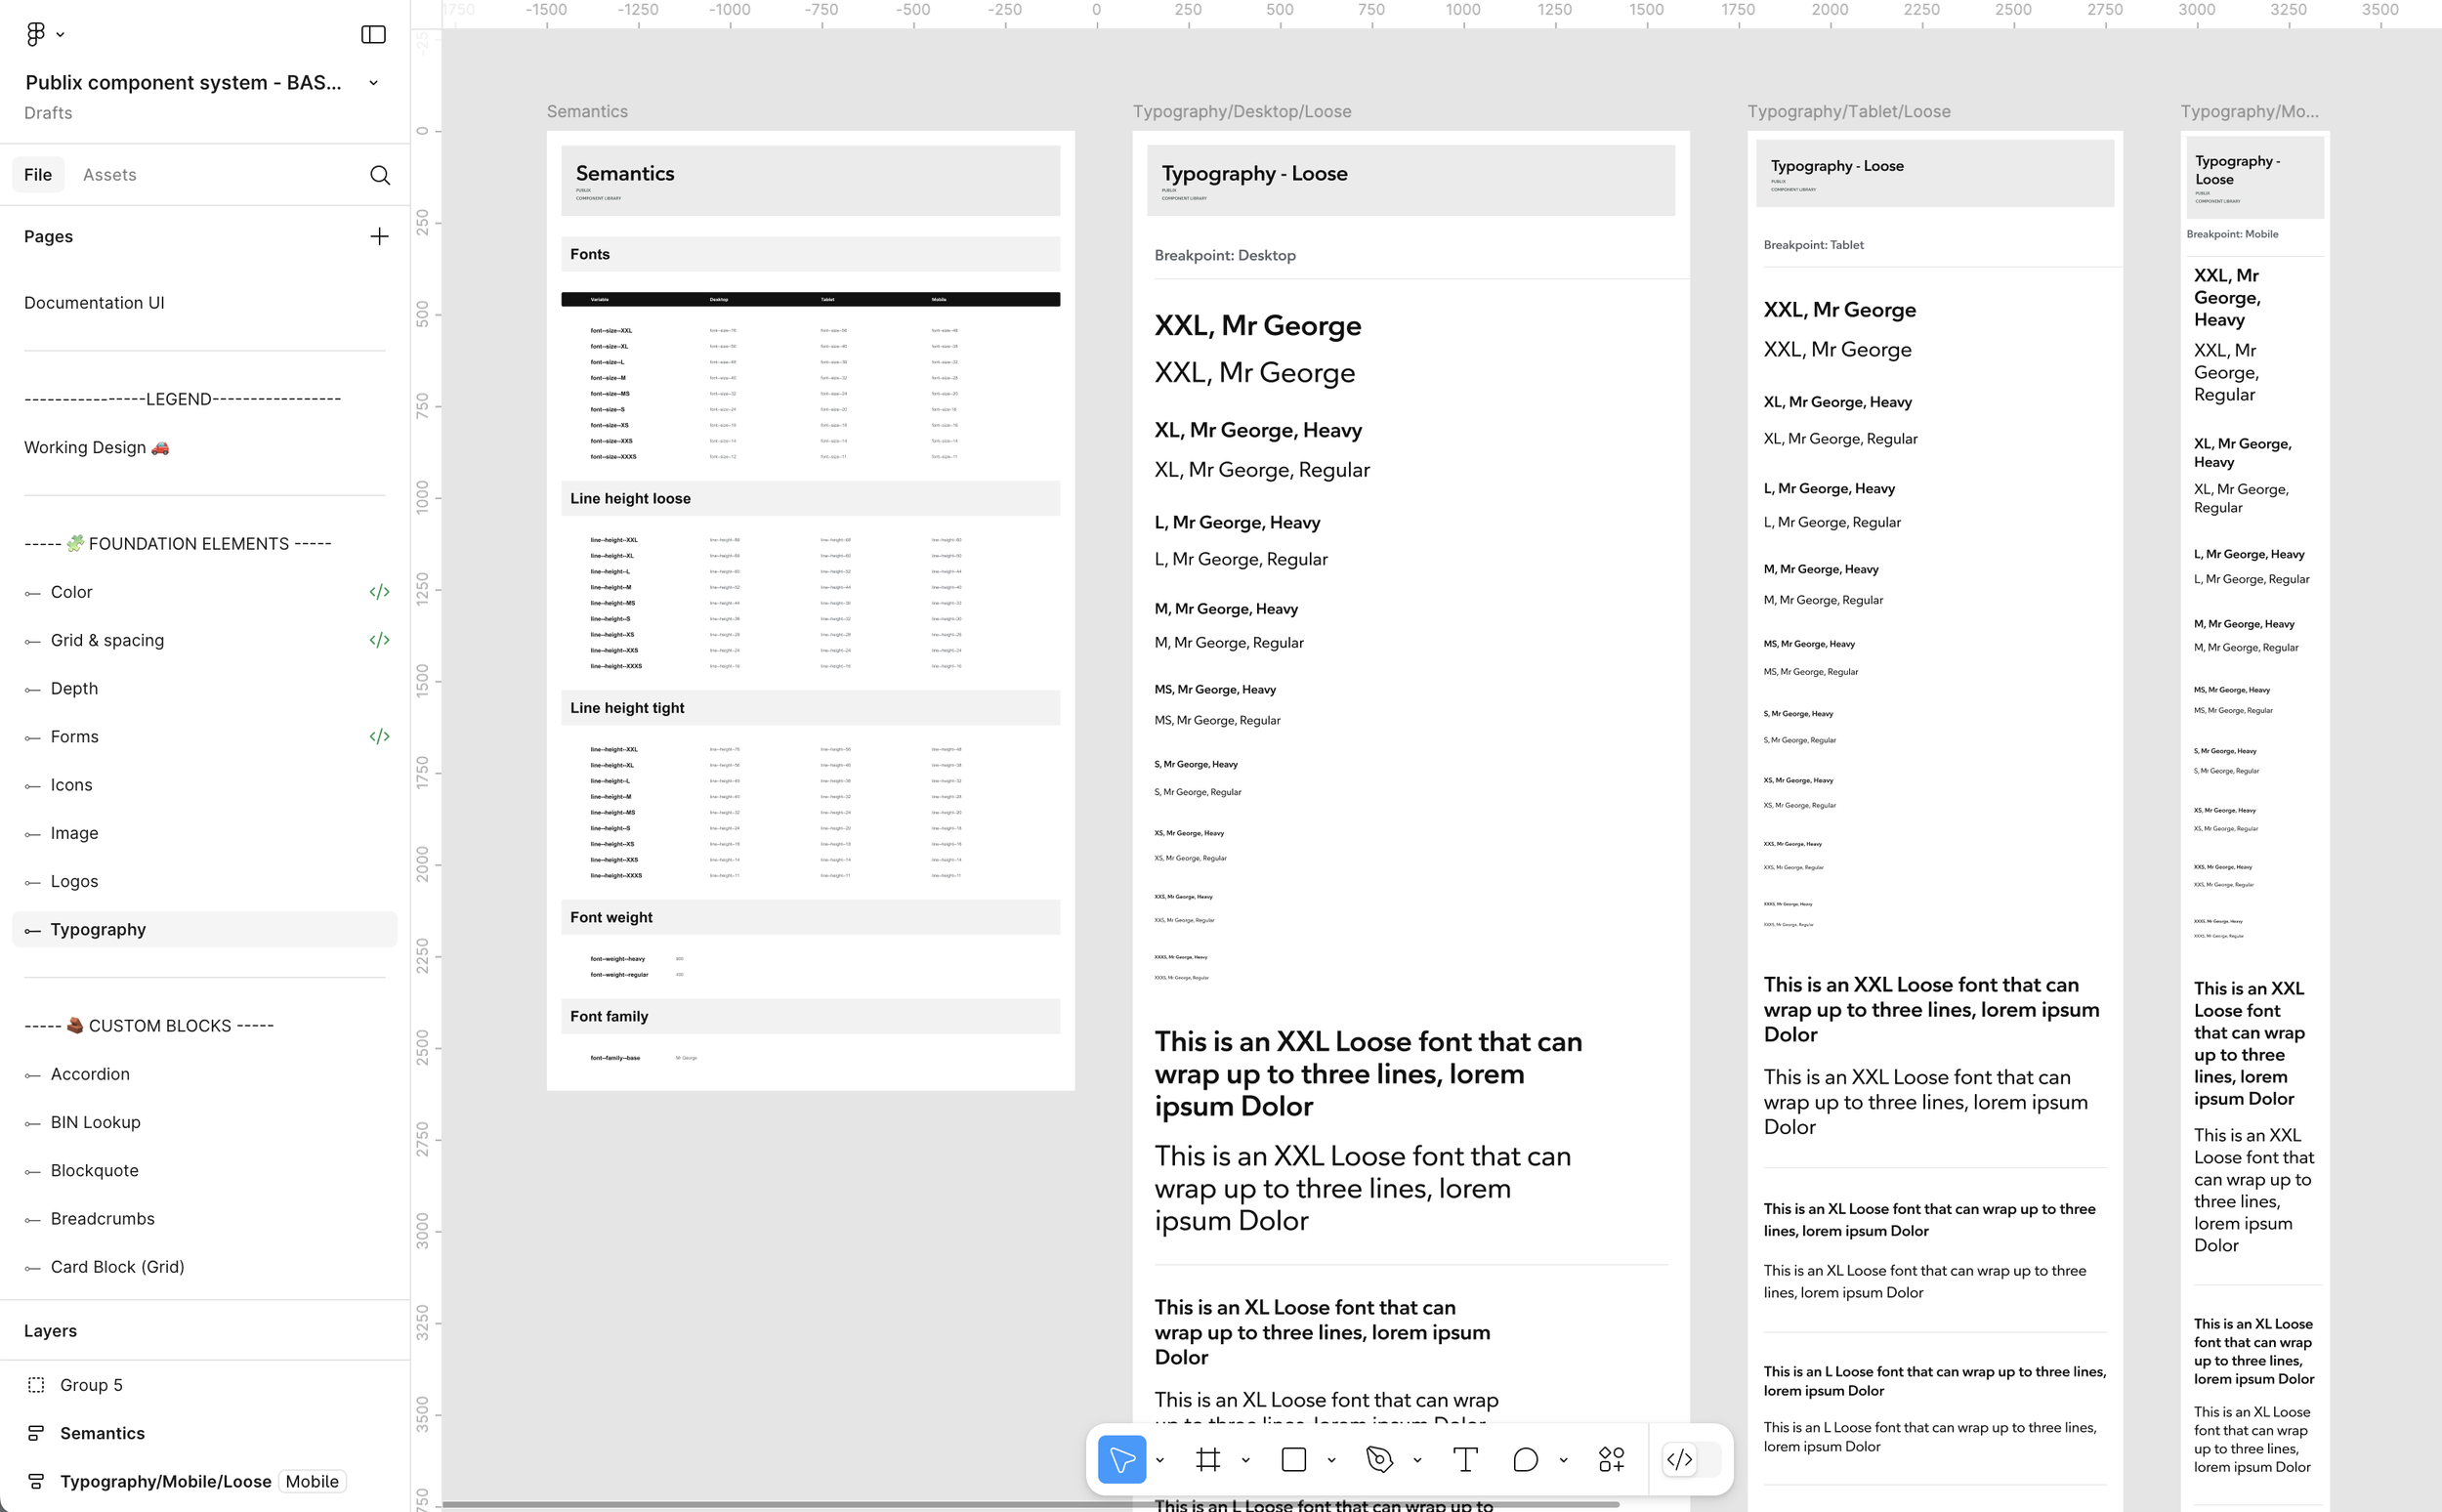Open the Figma main menu logo
Image resolution: width=2442 pixels, height=1512 pixels.
[x=36, y=34]
